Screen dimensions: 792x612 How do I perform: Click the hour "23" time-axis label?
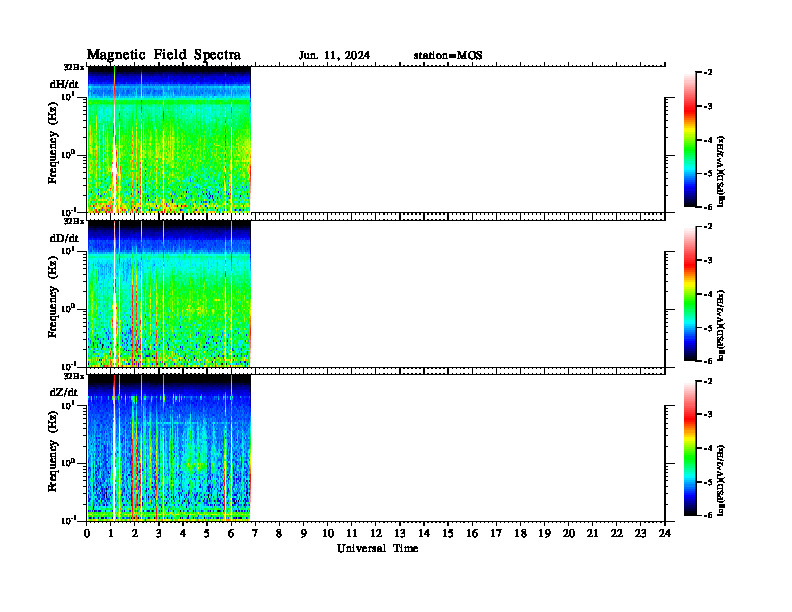640,534
